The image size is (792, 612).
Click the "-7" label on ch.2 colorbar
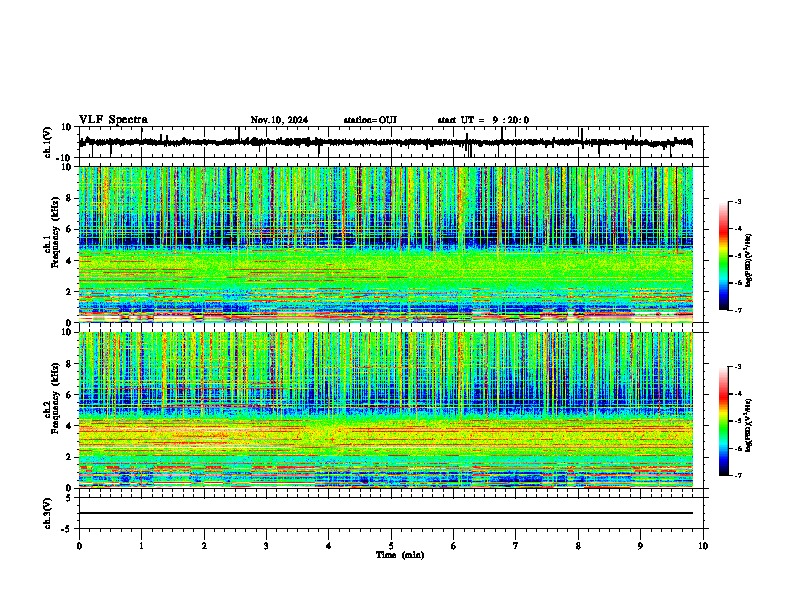click(738, 475)
